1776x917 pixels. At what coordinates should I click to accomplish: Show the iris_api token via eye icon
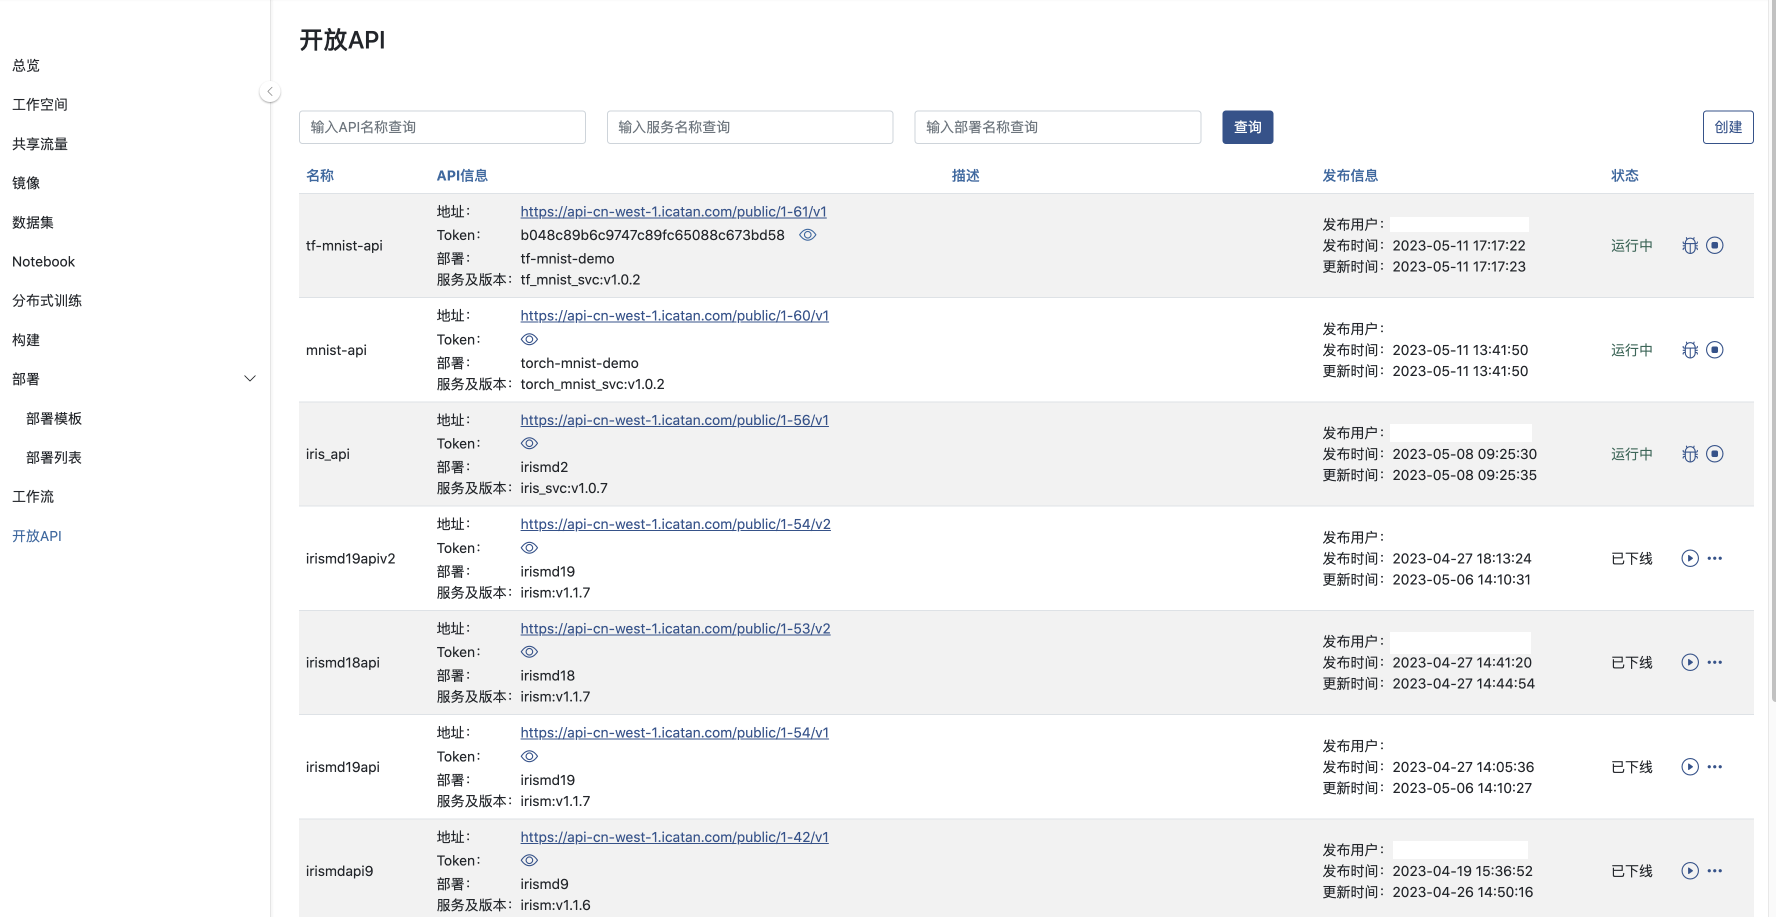coord(530,444)
